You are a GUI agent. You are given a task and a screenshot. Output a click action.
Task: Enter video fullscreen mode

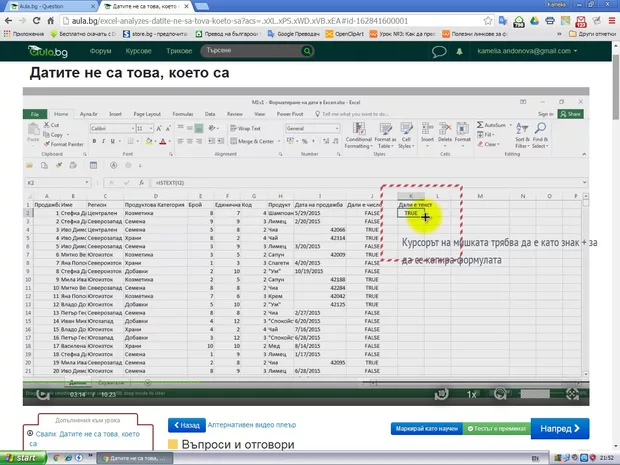coord(572,395)
